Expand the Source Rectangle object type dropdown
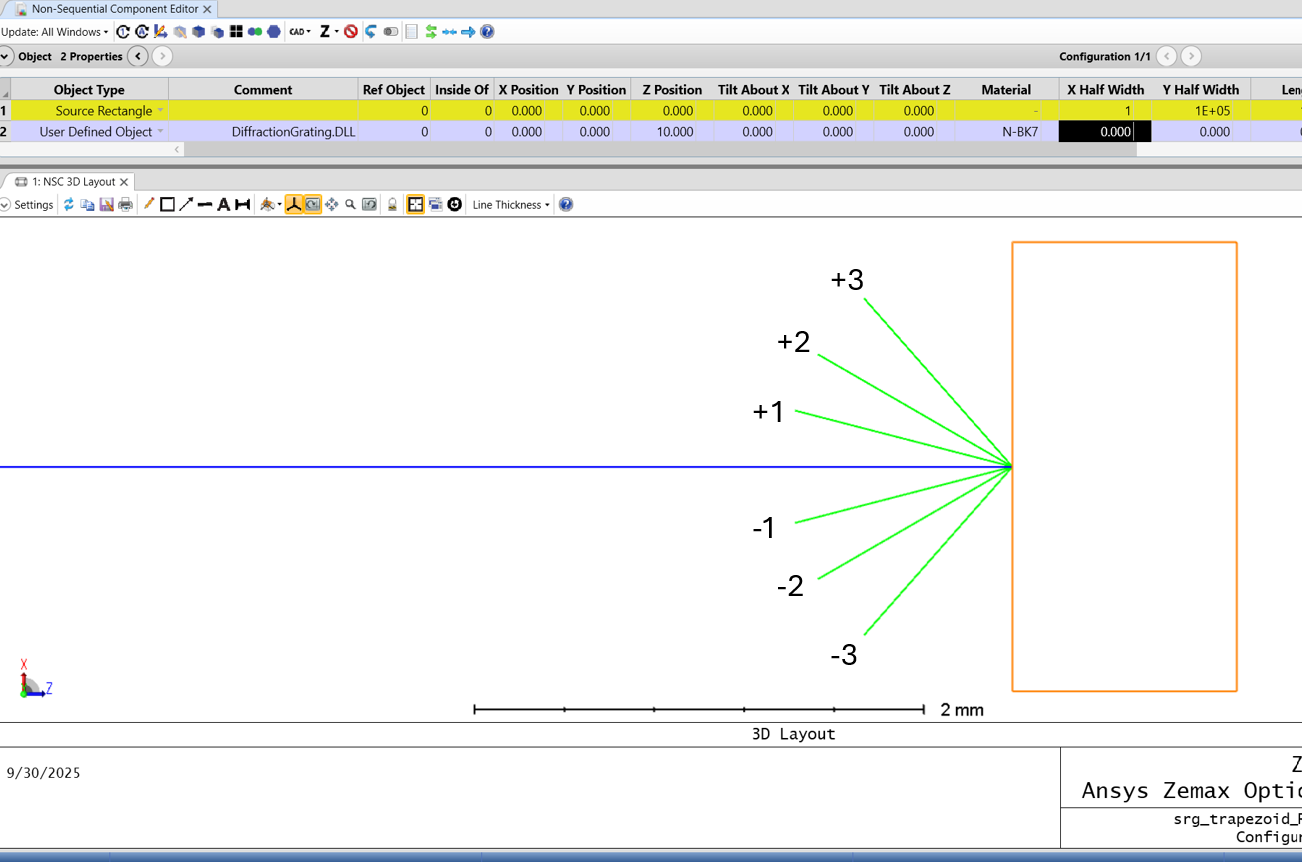The width and height of the screenshot is (1302, 862). [x=160, y=111]
